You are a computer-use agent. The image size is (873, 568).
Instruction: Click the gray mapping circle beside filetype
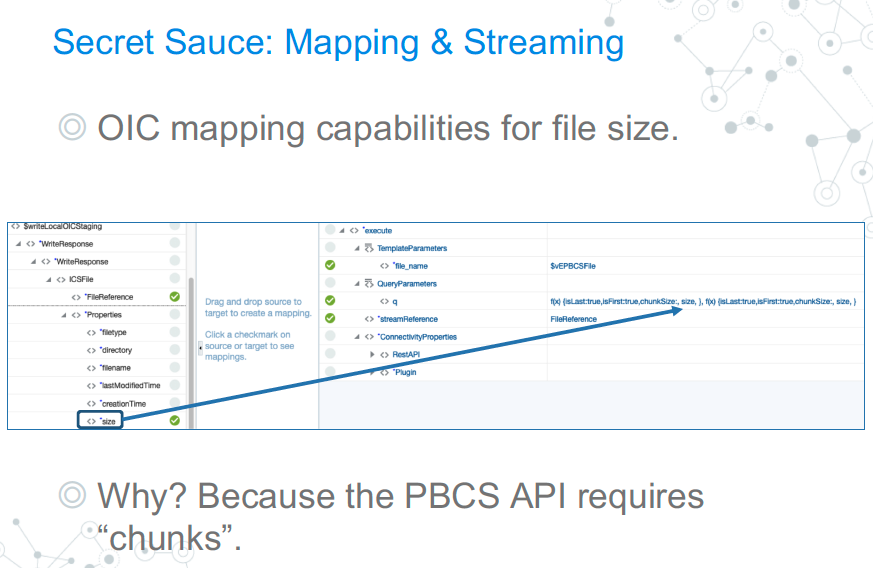[175, 332]
